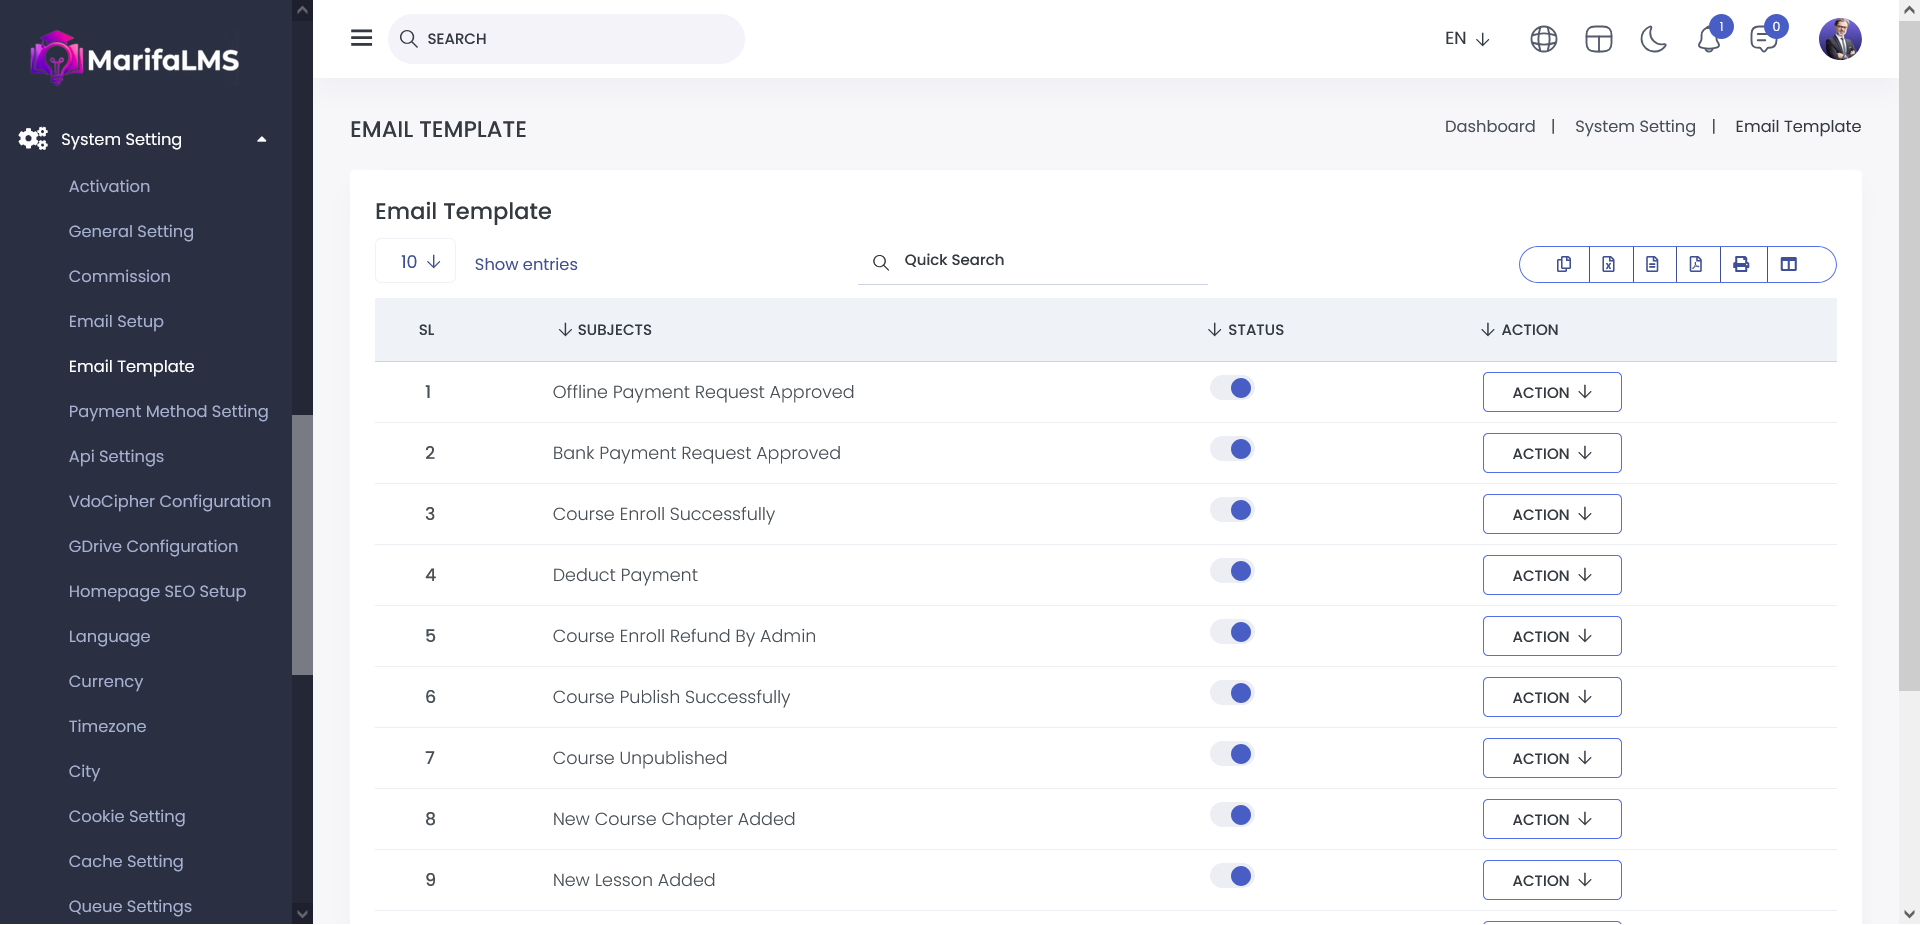1920x925 pixels.
Task: Click the sidebar vertical scrollbar thumb
Action: click(302, 545)
